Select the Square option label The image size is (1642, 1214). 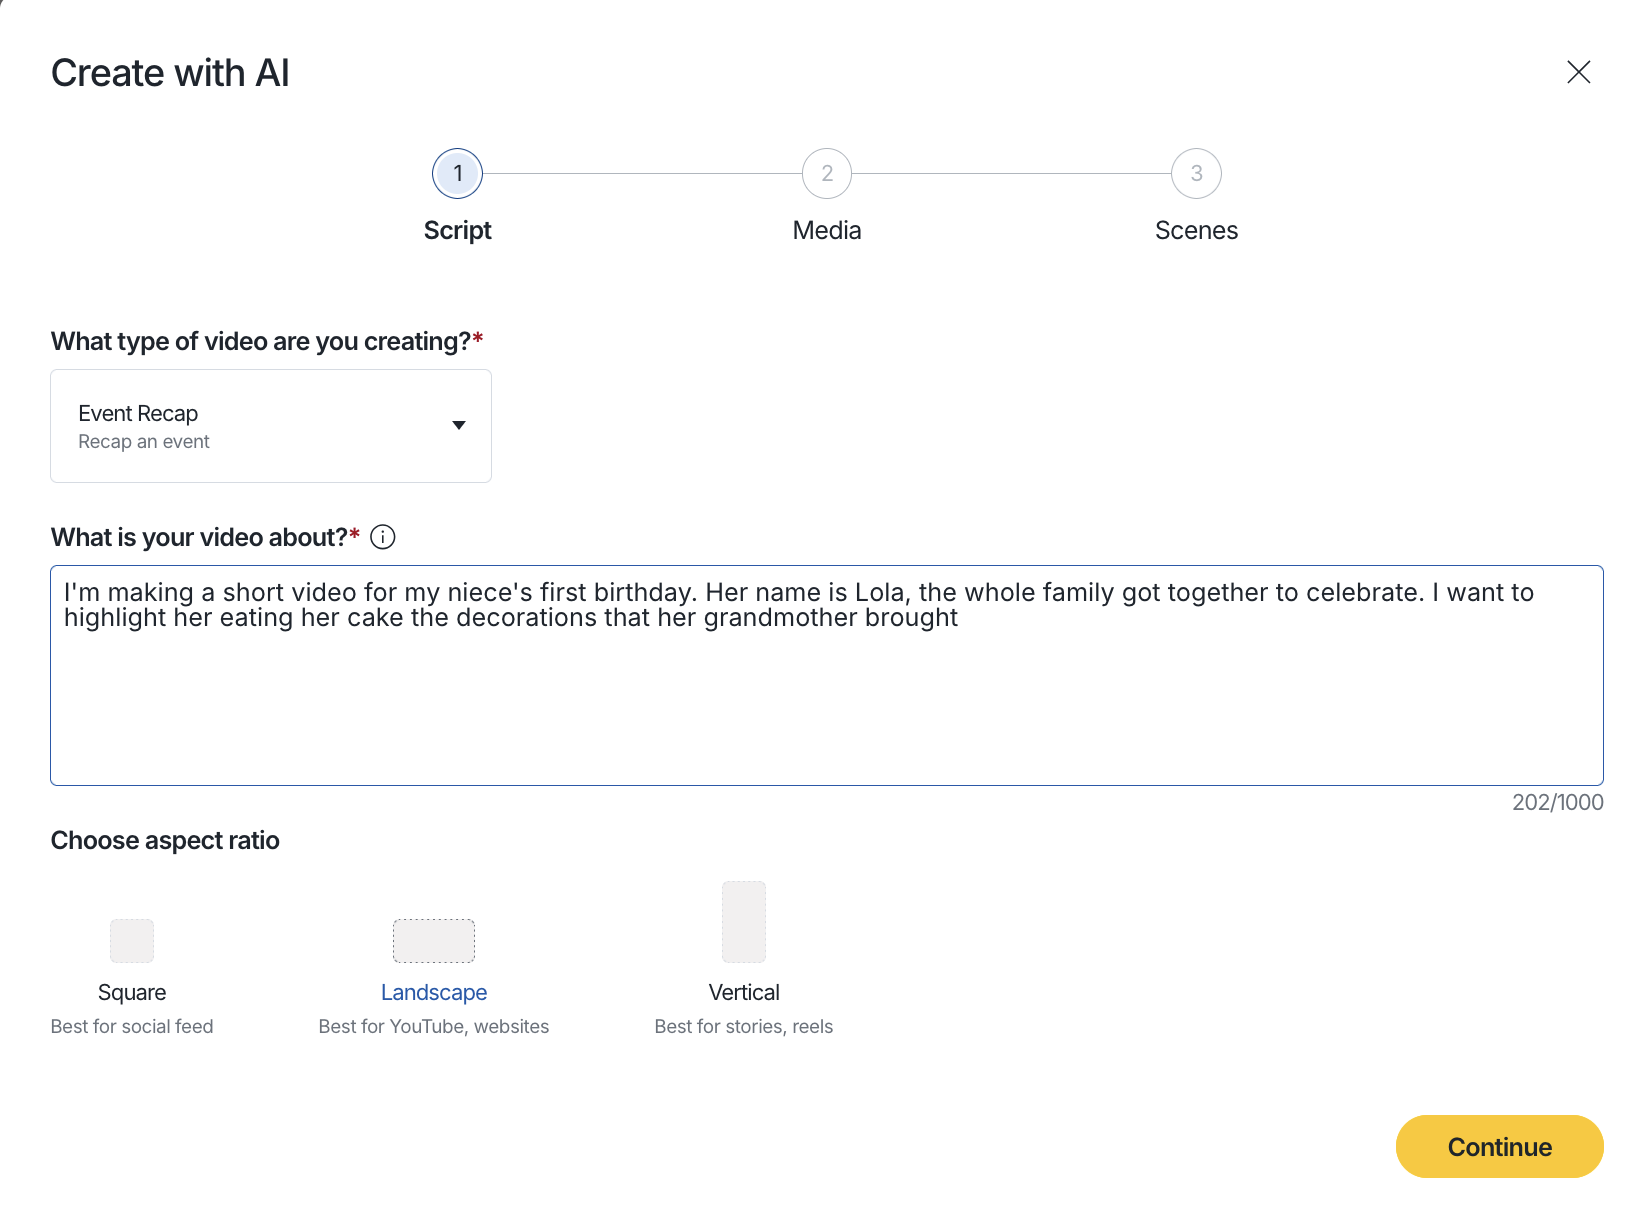click(x=132, y=992)
